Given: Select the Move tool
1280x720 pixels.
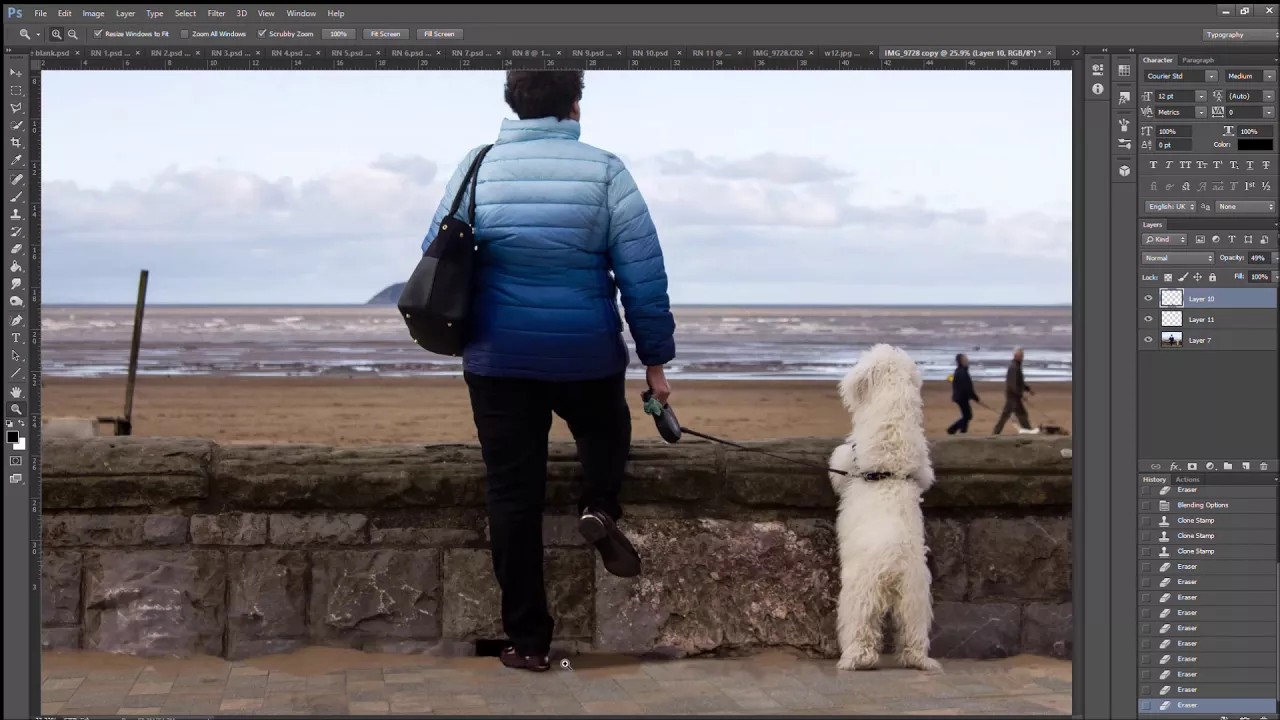Looking at the screenshot, I should (16, 73).
